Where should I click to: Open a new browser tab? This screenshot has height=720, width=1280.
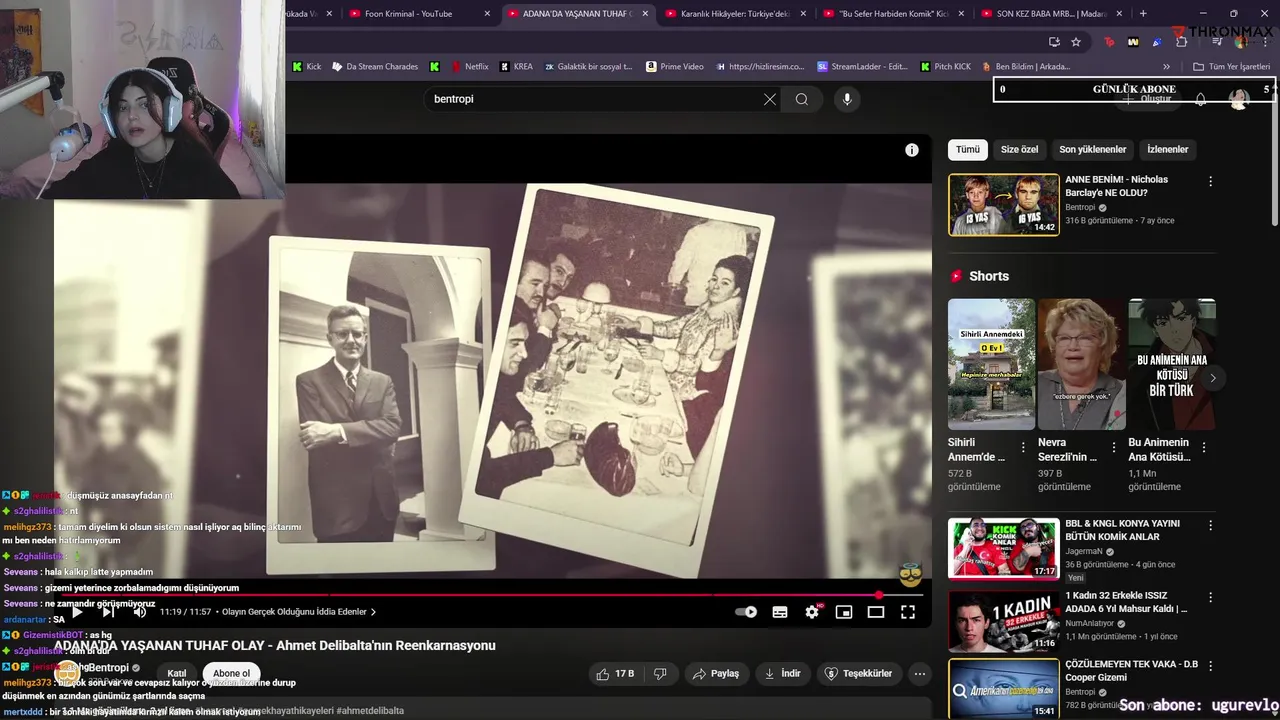pyautogui.click(x=1143, y=13)
